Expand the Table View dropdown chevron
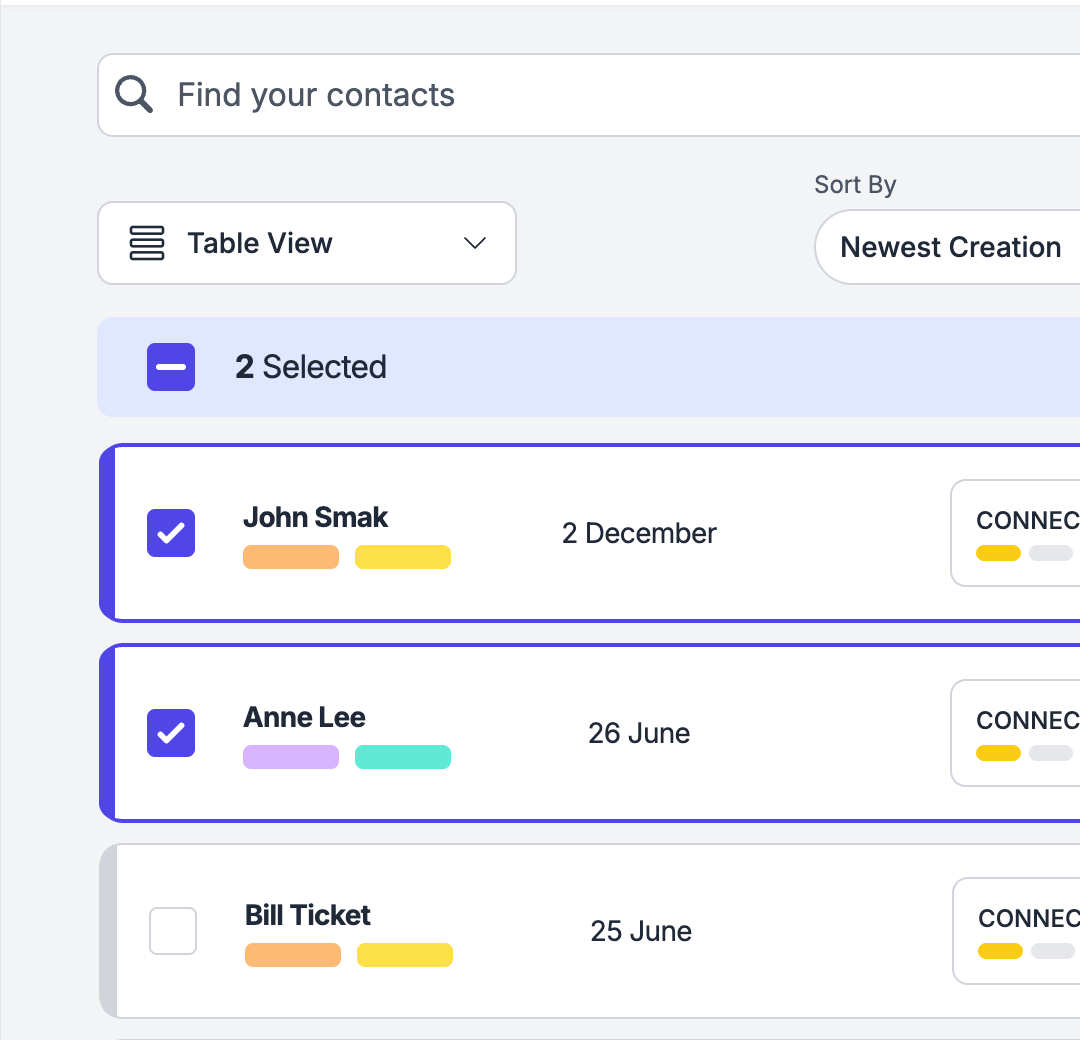The width and height of the screenshot is (1080, 1040). coord(475,243)
